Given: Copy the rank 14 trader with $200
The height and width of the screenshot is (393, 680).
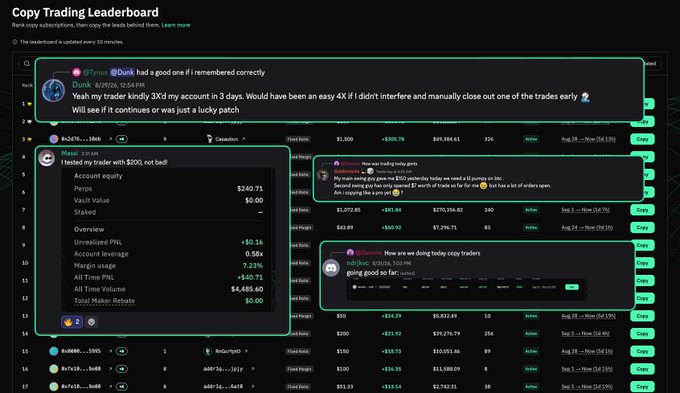Looking at the screenshot, I should tap(642, 334).
